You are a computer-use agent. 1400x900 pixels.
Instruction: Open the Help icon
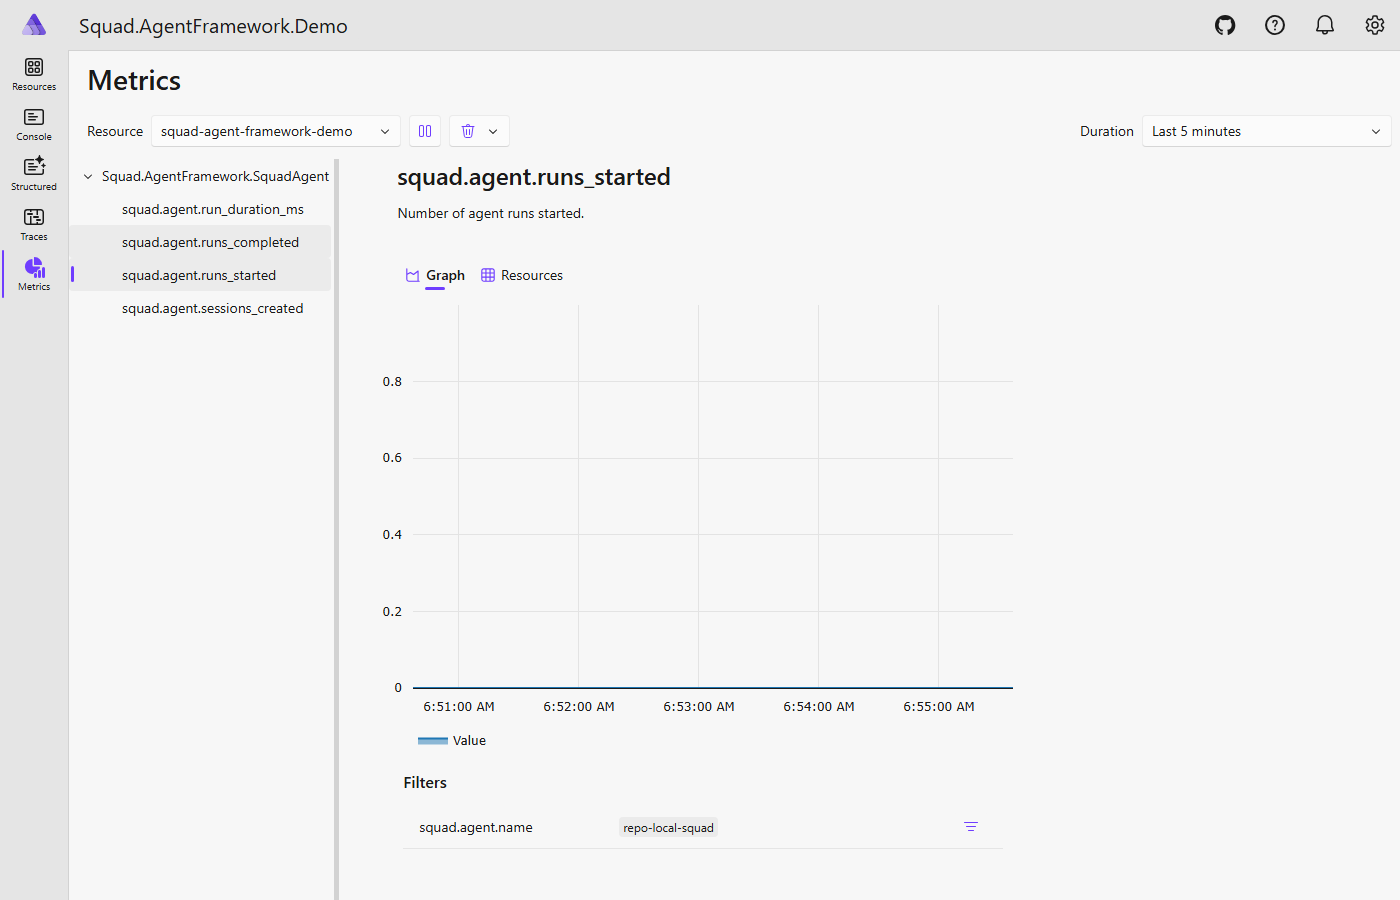tap(1275, 25)
